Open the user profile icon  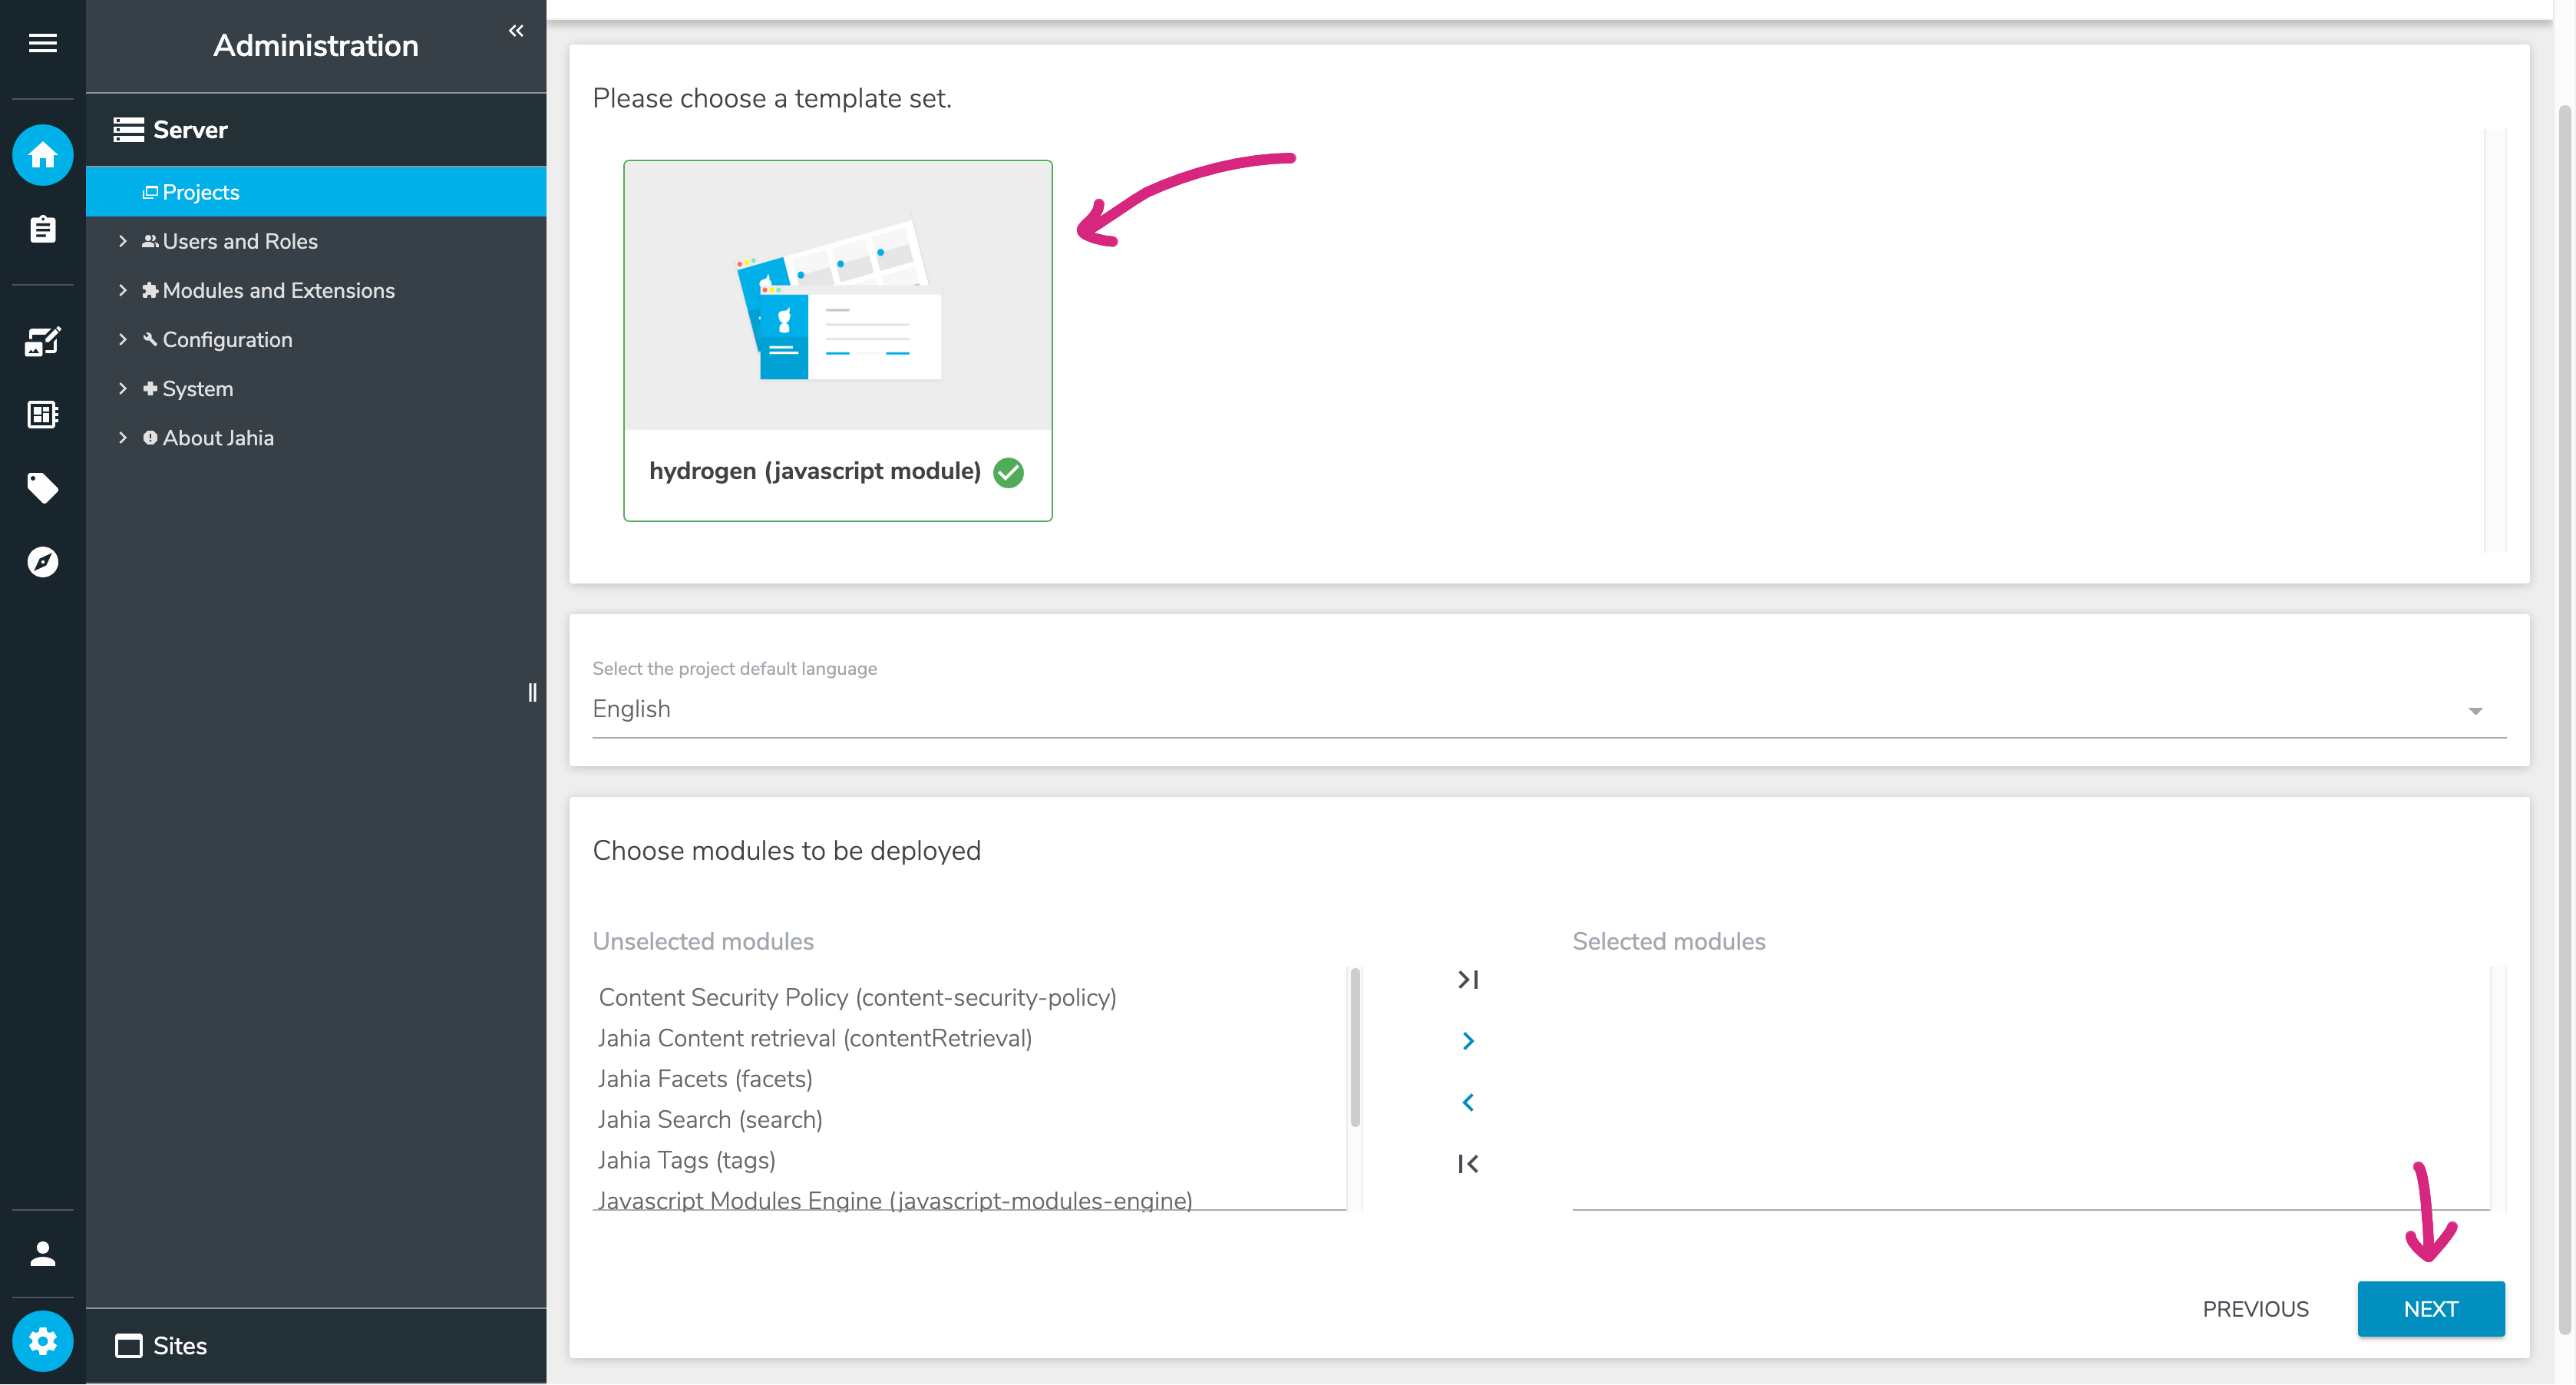click(x=42, y=1254)
